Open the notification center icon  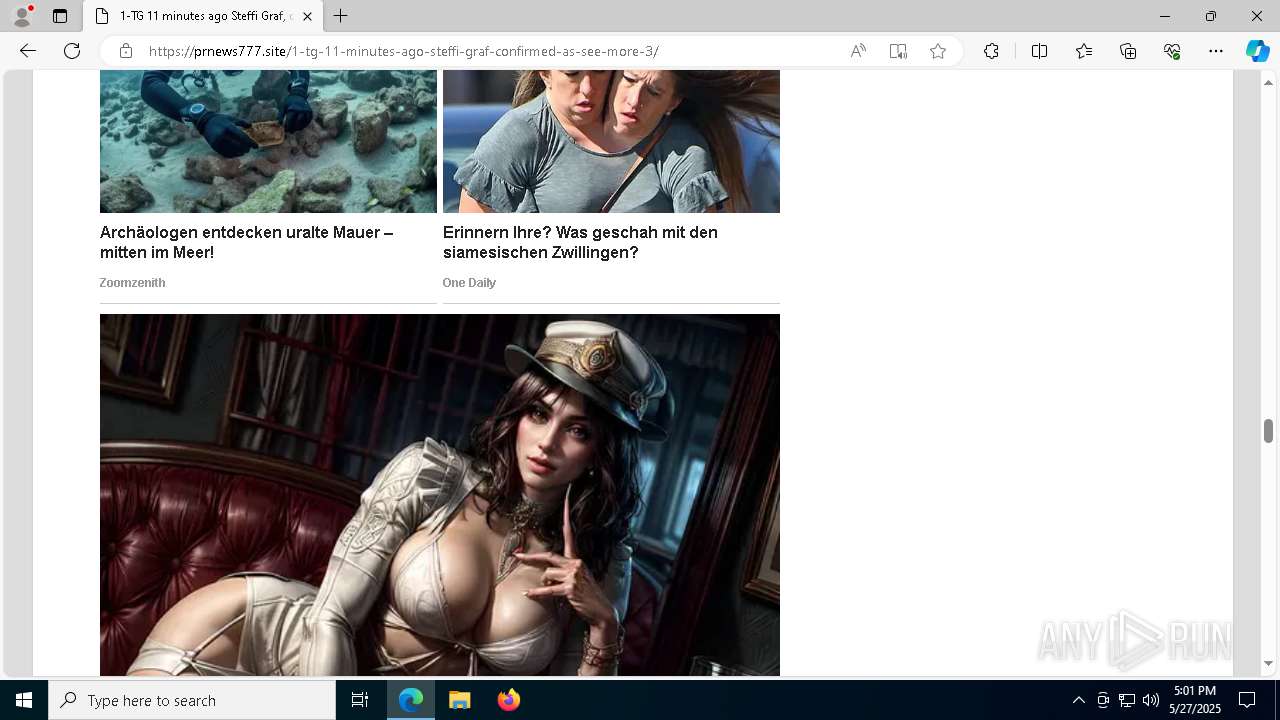tap(1247, 700)
